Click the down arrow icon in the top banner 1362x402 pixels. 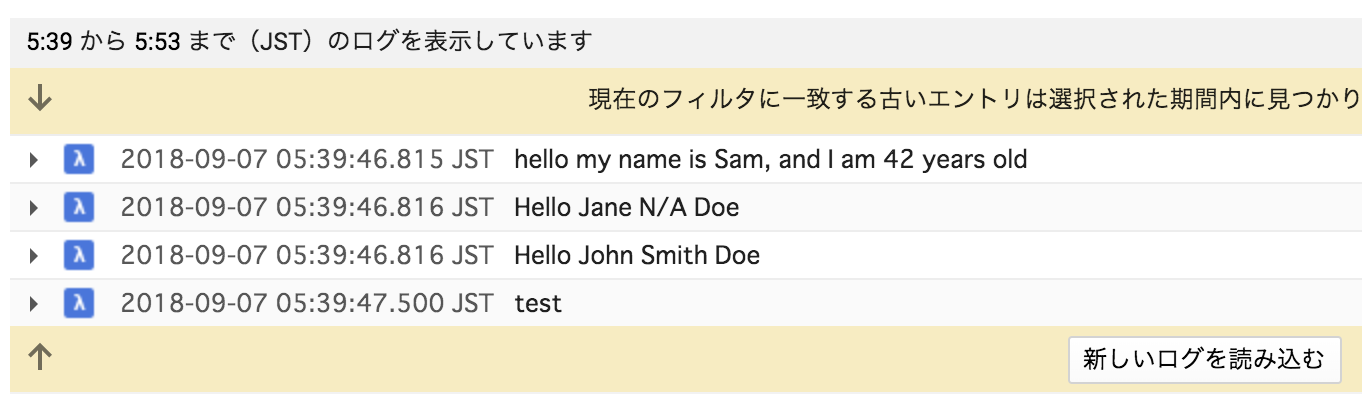[x=39, y=99]
